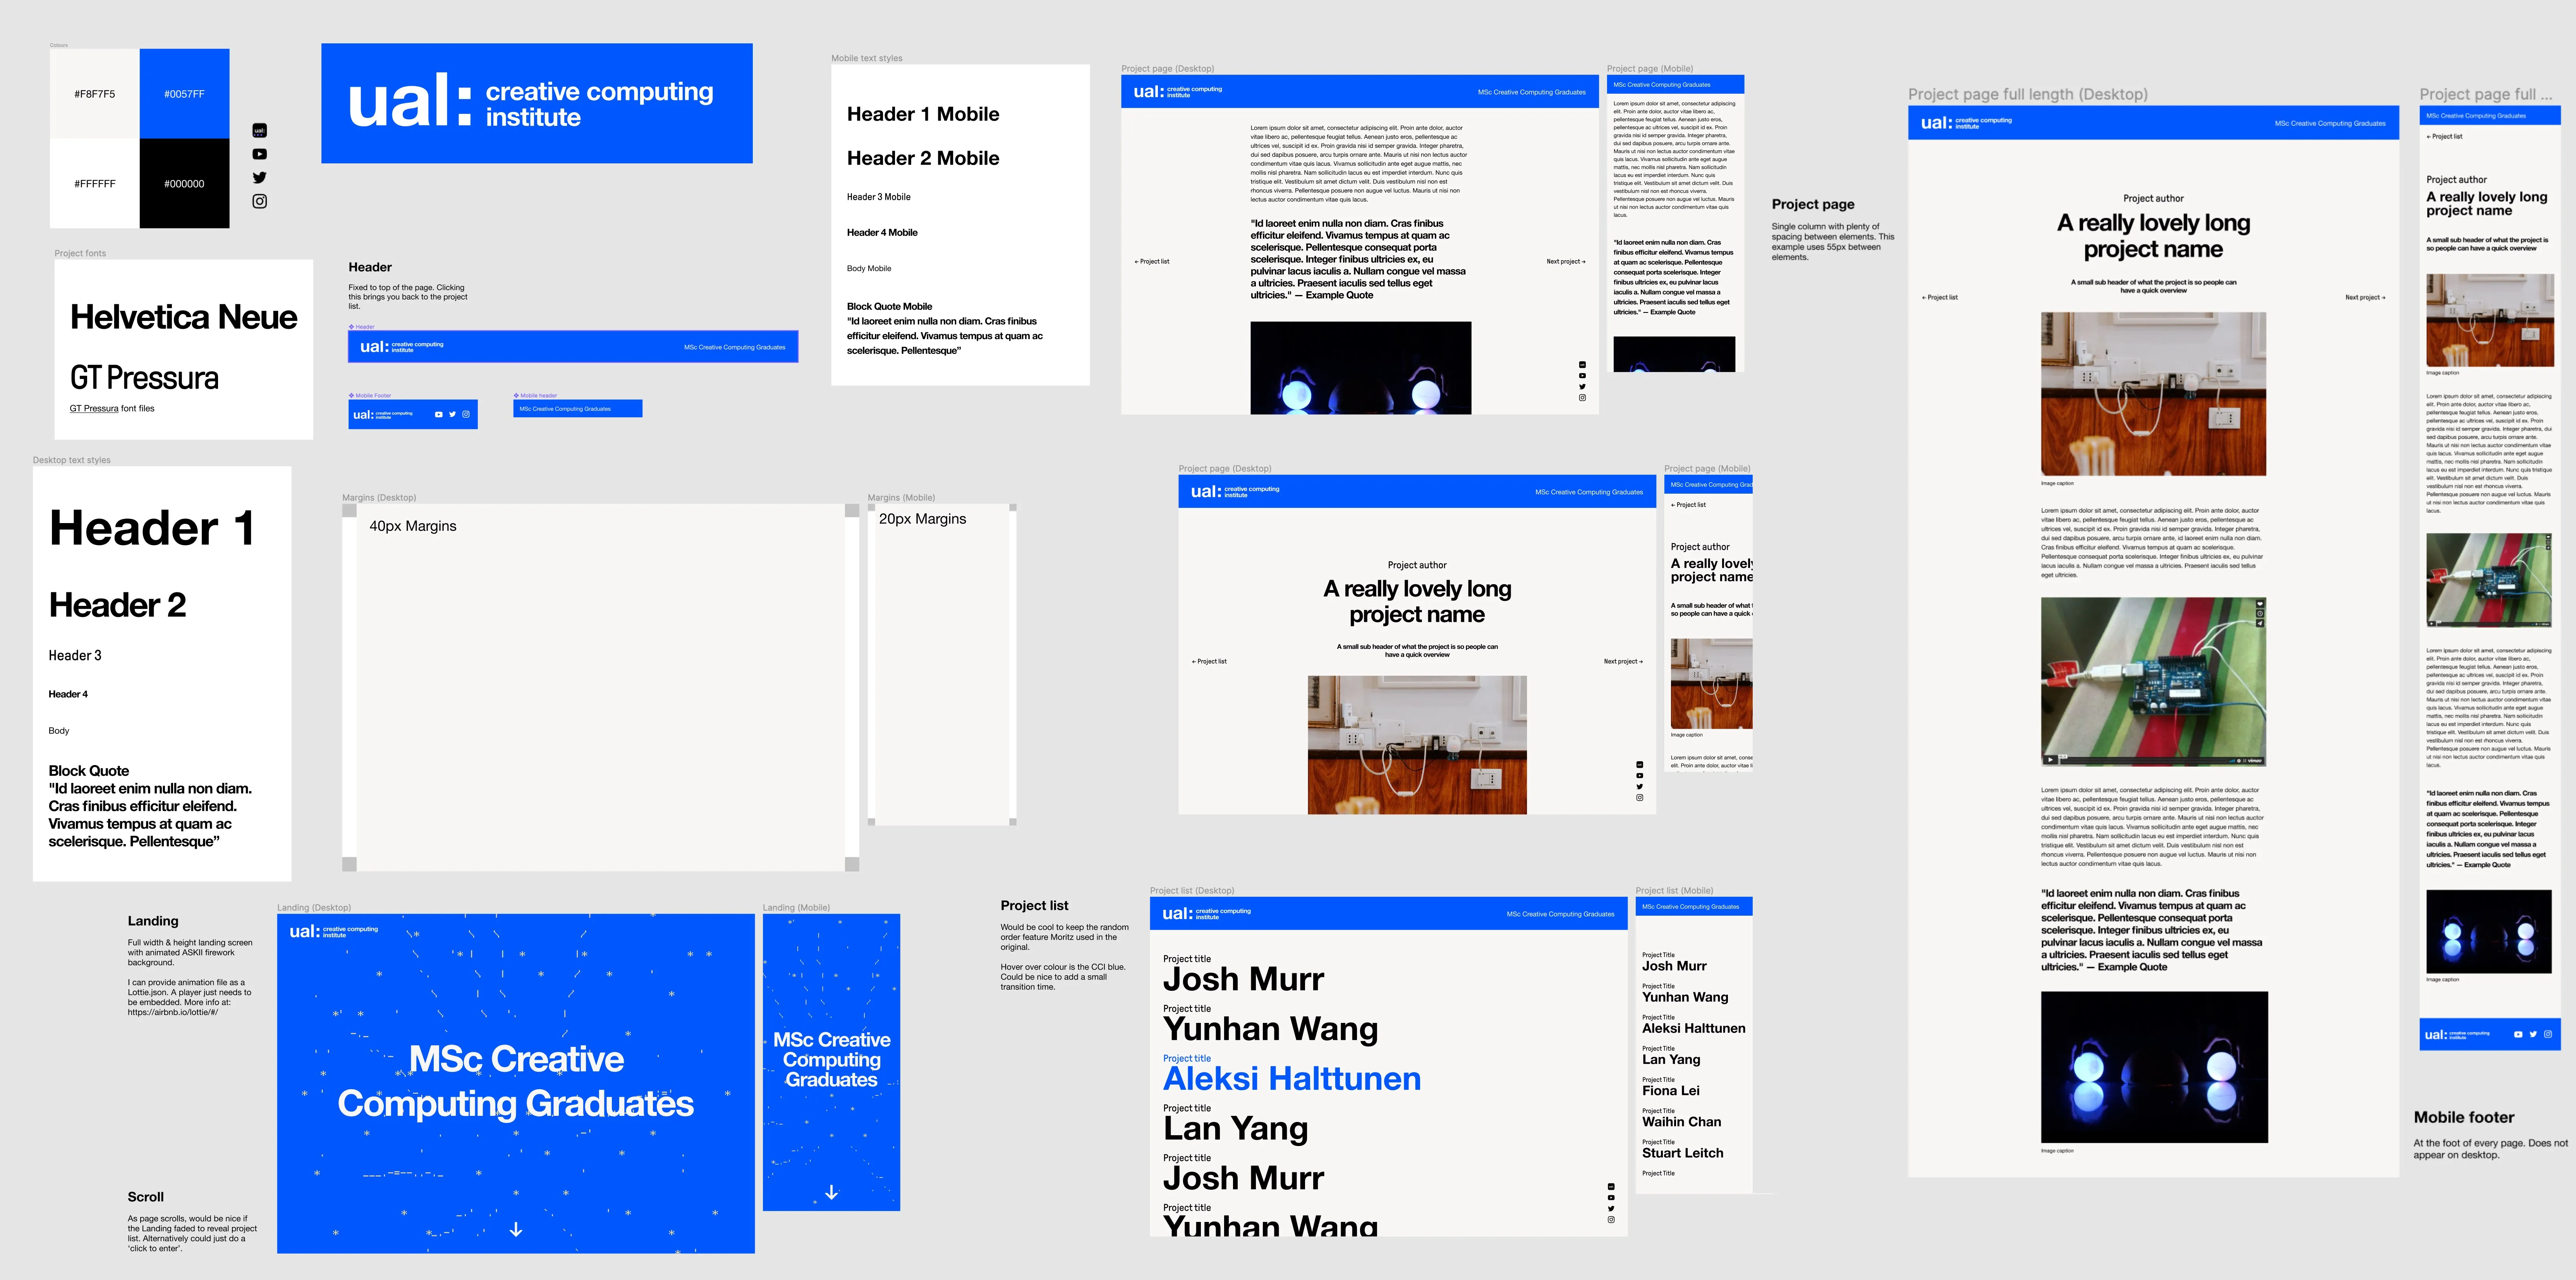Click the 'Helvetica Neue' font sample
This screenshot has width=2576, height=1280.
pyautogui.click(x=184, y=317)
